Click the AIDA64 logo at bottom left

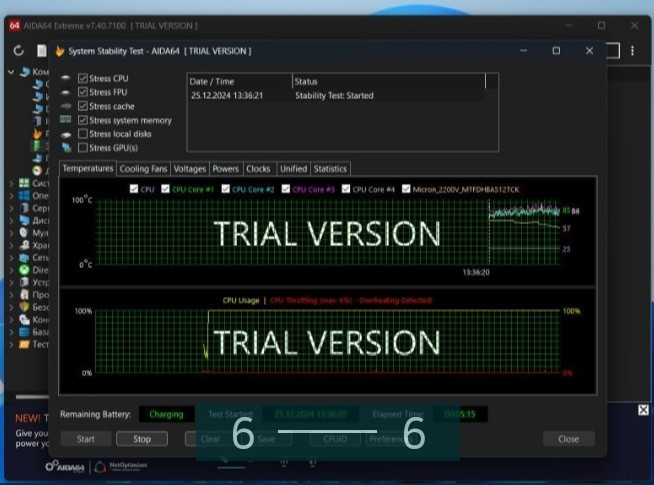66,466
